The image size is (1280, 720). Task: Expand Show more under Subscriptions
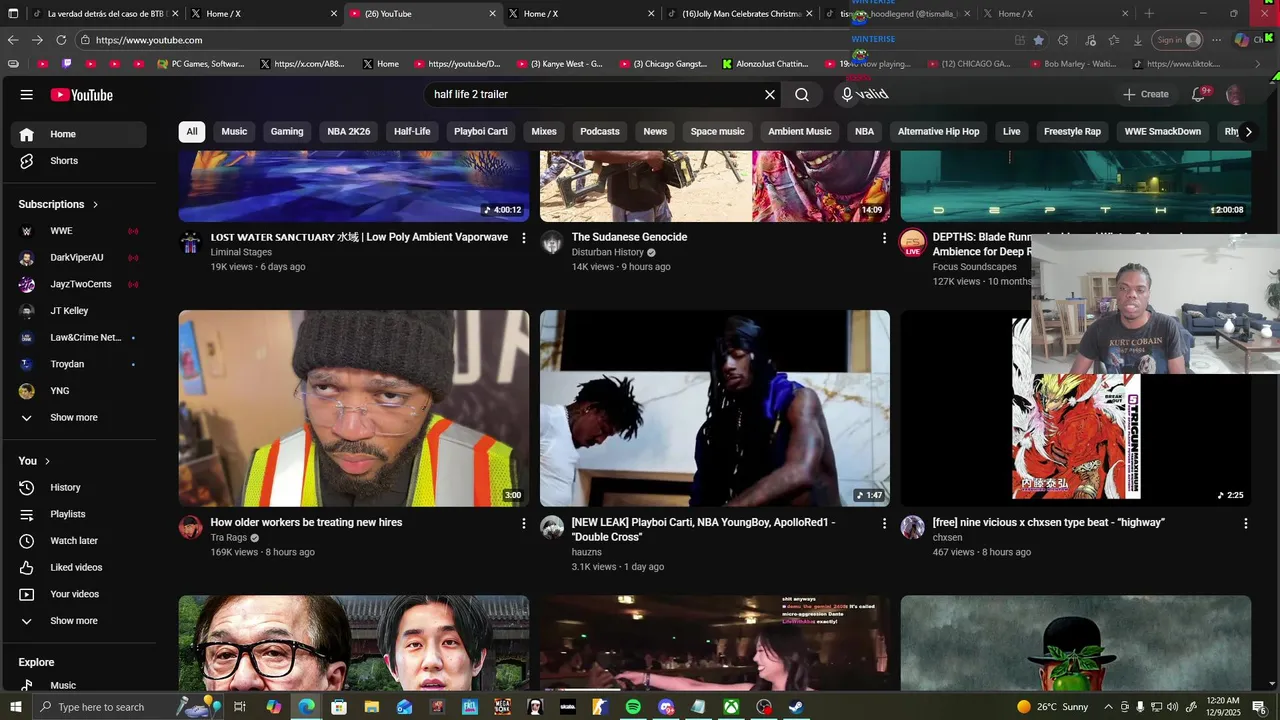(77, 417)
